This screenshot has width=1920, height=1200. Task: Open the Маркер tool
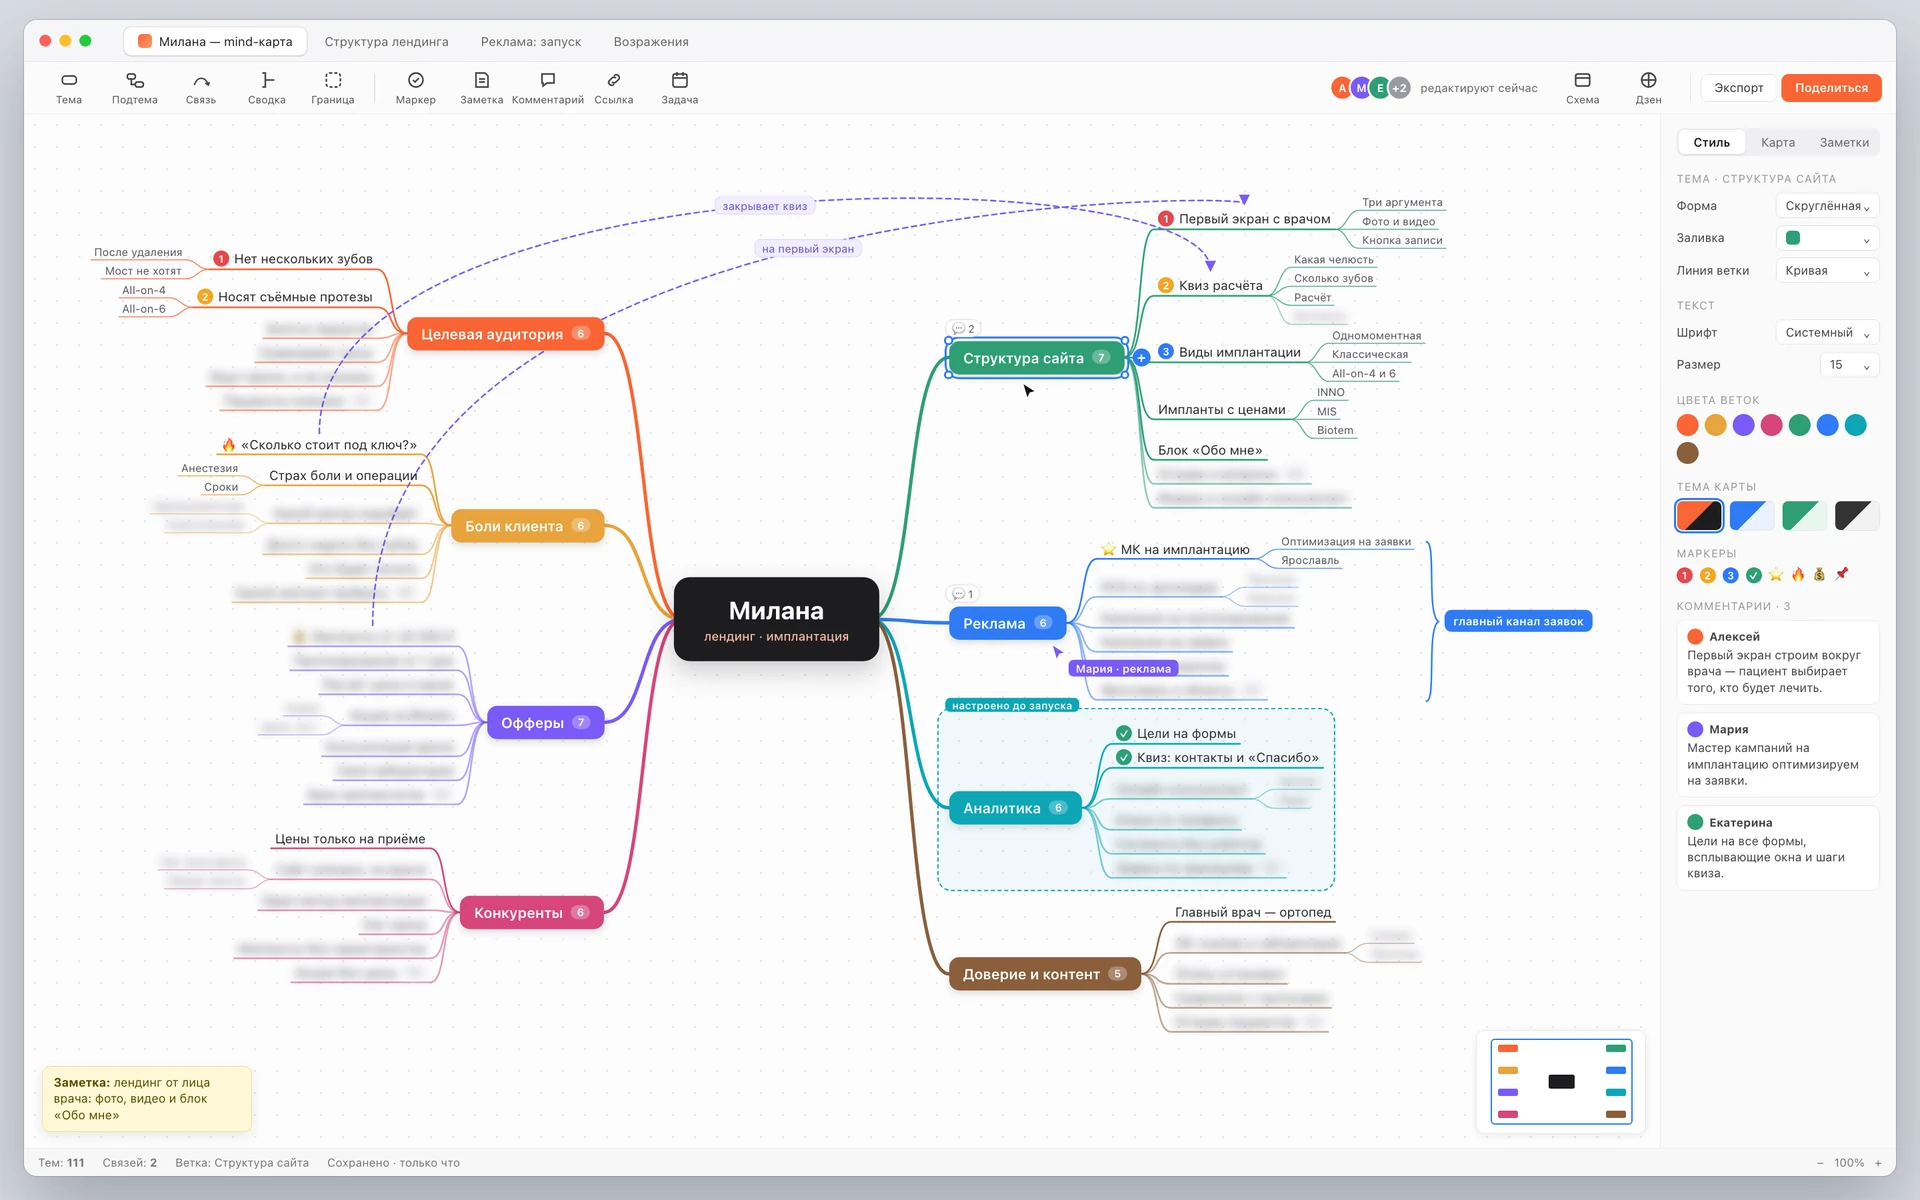coord(416,88)
